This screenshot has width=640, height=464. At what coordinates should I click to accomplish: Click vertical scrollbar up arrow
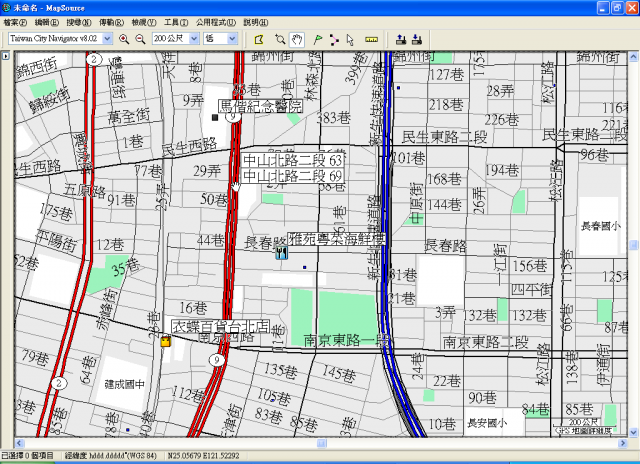tap(633, 56)
